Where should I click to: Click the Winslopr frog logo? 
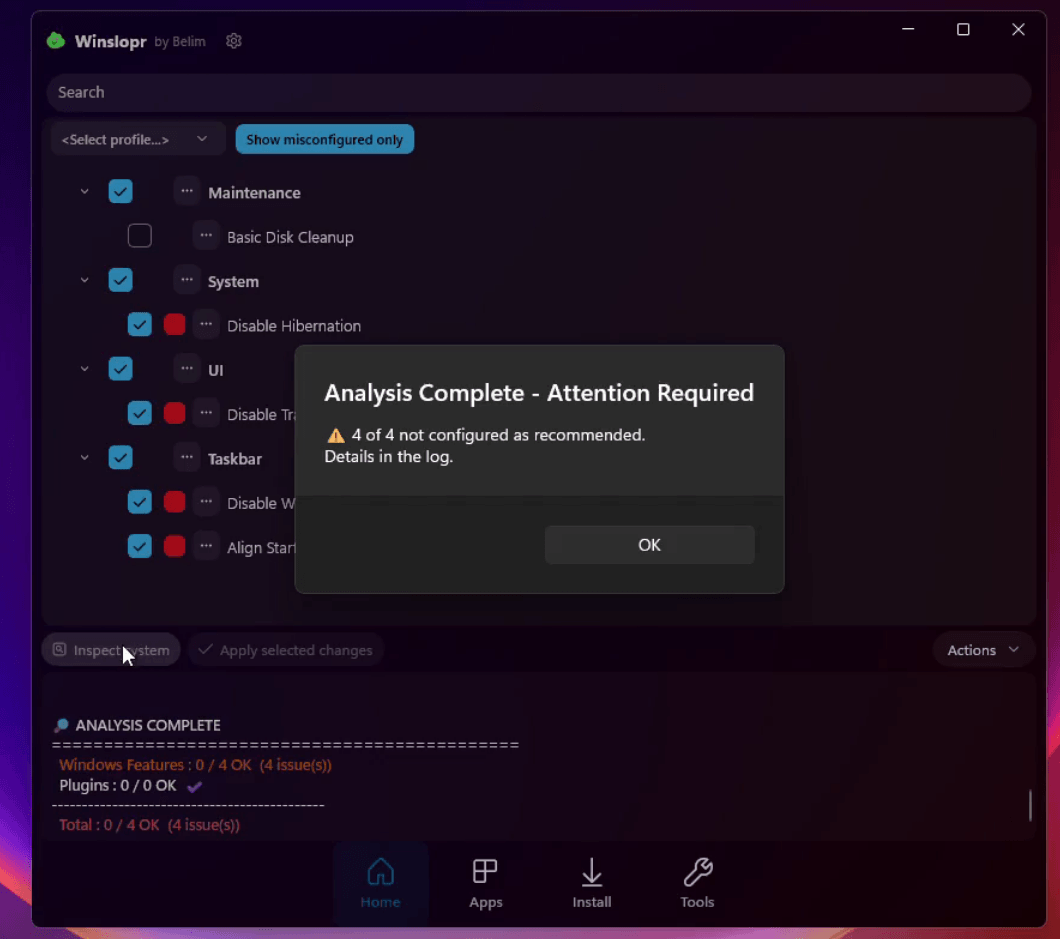point(55,41)
